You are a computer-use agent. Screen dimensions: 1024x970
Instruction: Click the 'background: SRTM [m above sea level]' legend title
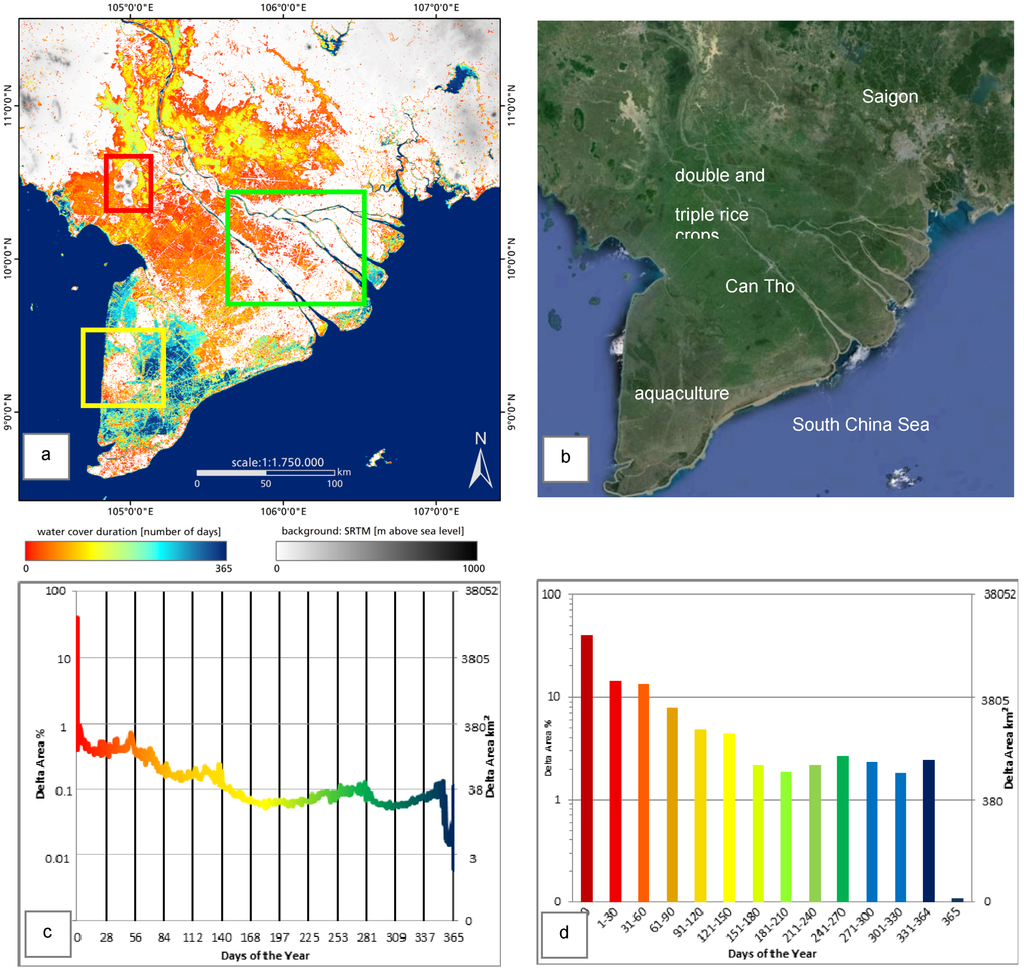(373, 531)
